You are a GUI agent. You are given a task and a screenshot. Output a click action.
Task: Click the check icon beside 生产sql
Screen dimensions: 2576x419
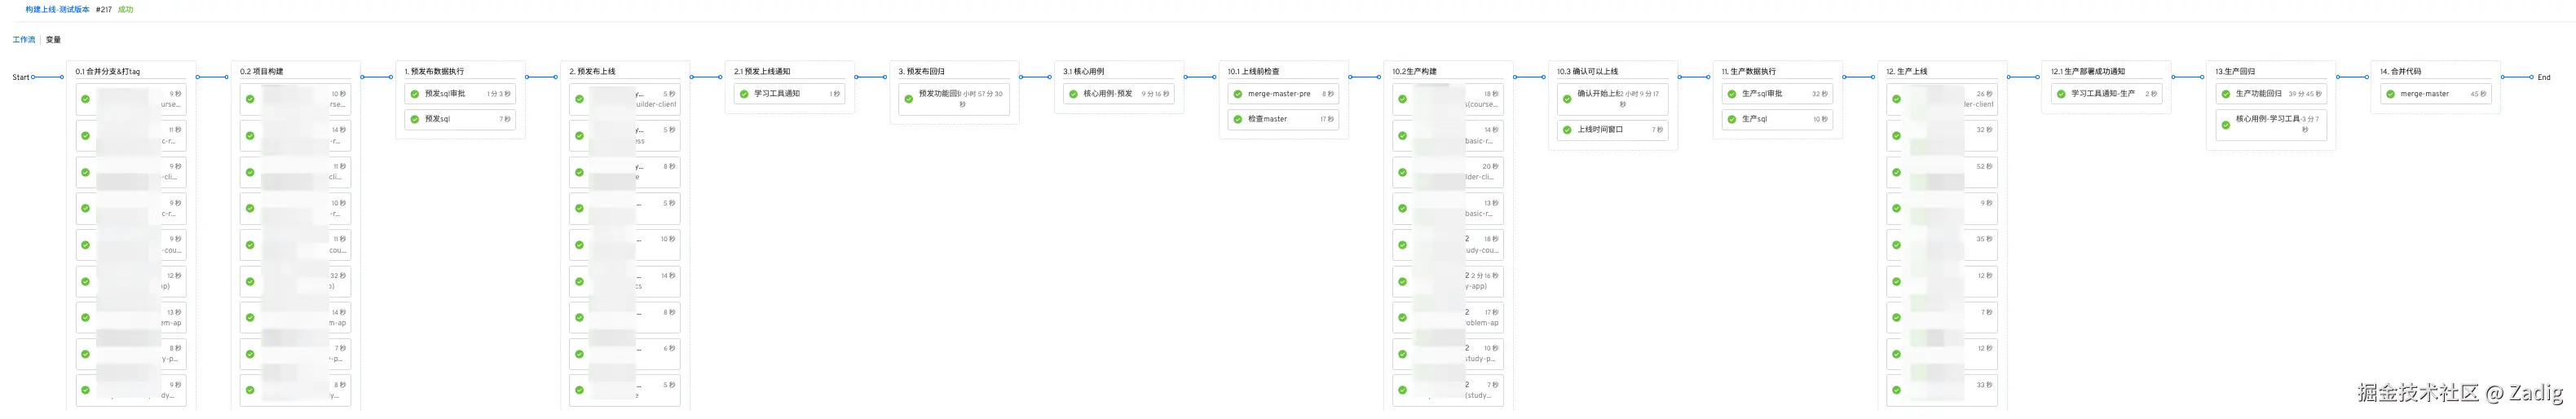tap(1732, 119)
